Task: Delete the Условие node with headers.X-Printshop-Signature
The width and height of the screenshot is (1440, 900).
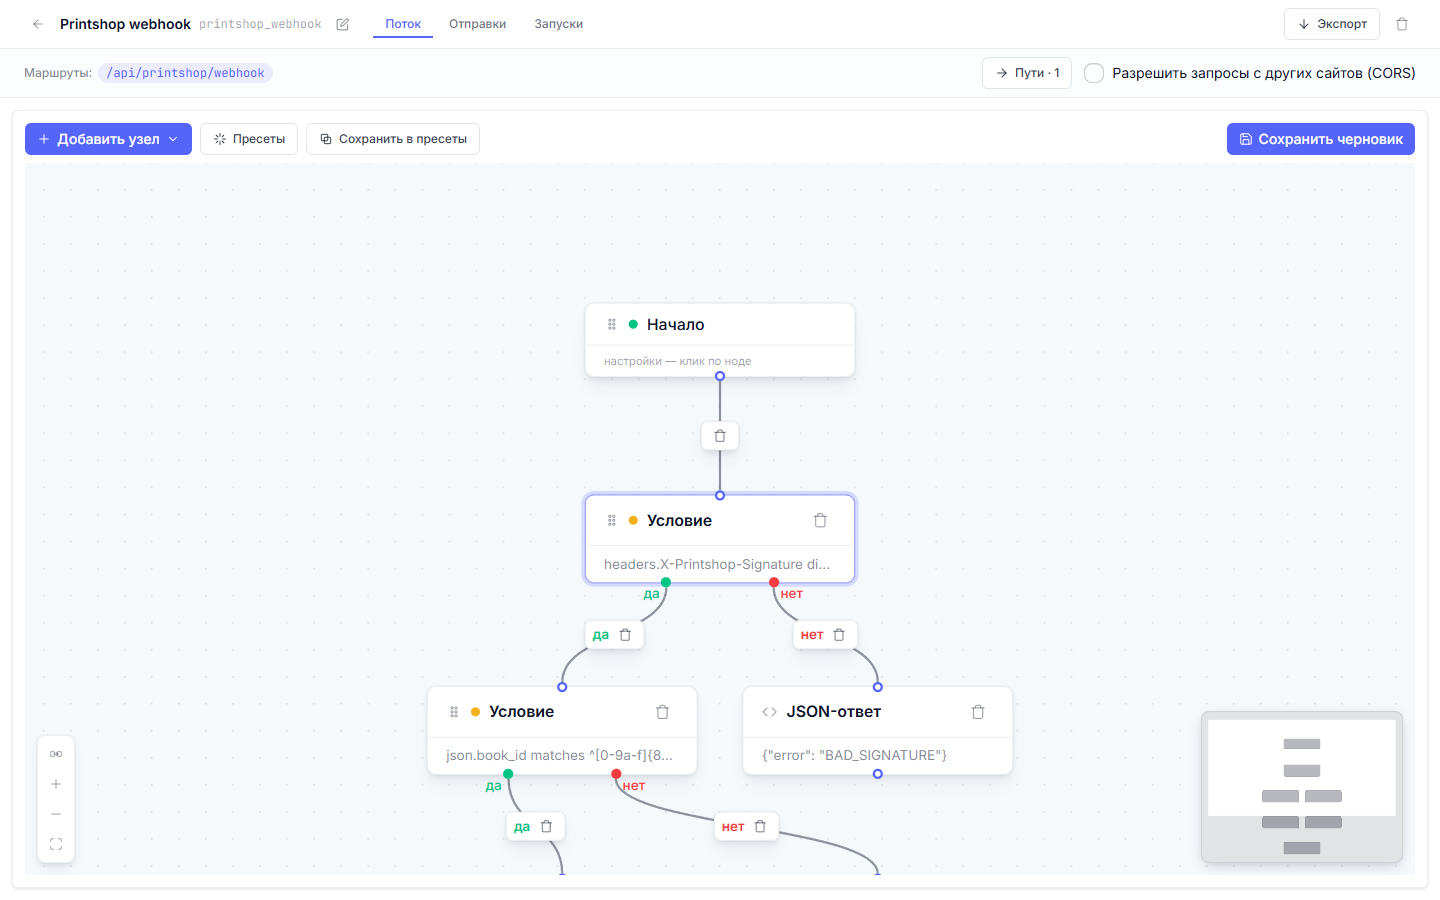Action: pos(820,521)
